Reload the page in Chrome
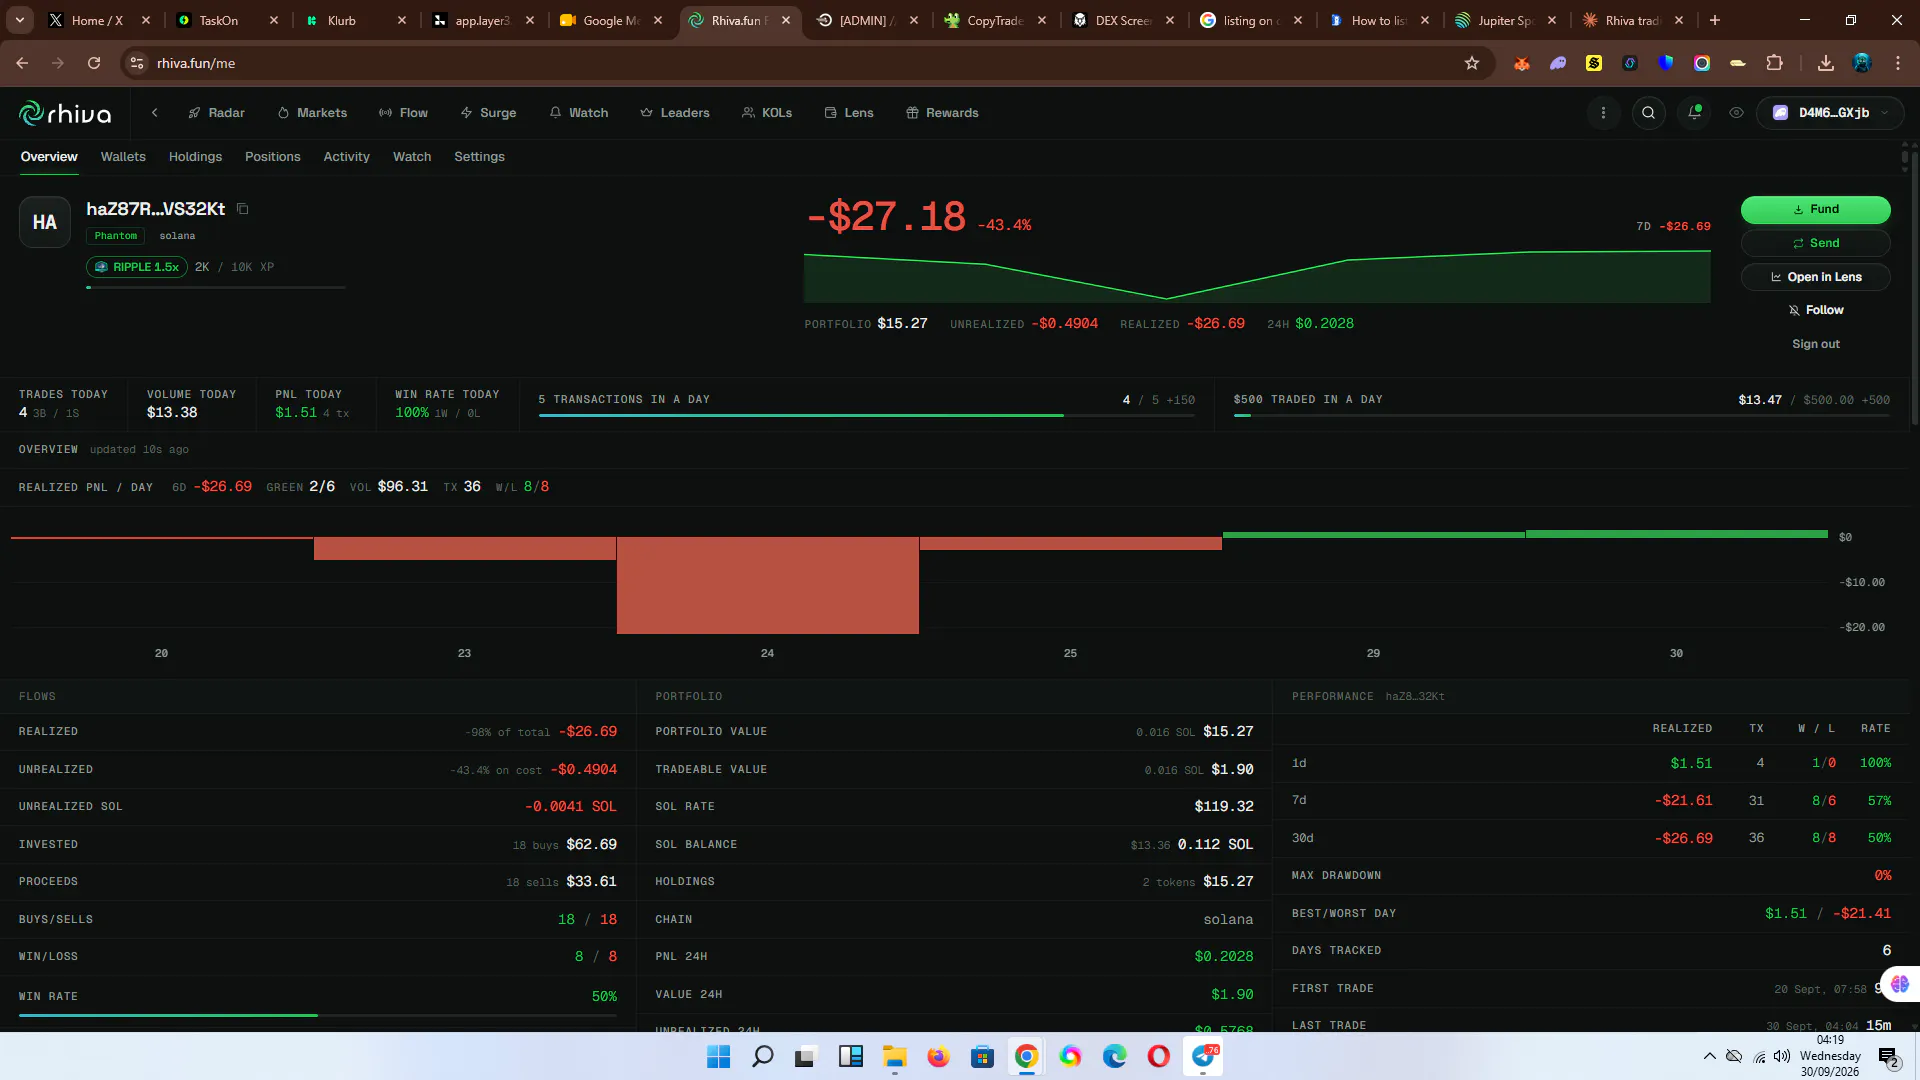This screenshot has height=1080, width=1920. (94, 63)
